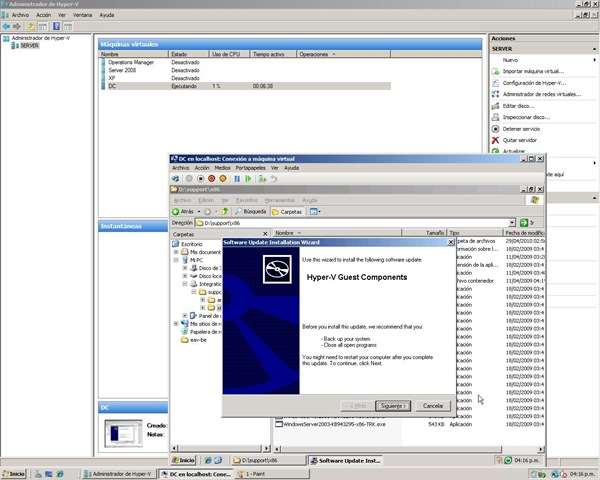Expand Mis sitios de red node
600x480 pixels.
pos(176,324)
